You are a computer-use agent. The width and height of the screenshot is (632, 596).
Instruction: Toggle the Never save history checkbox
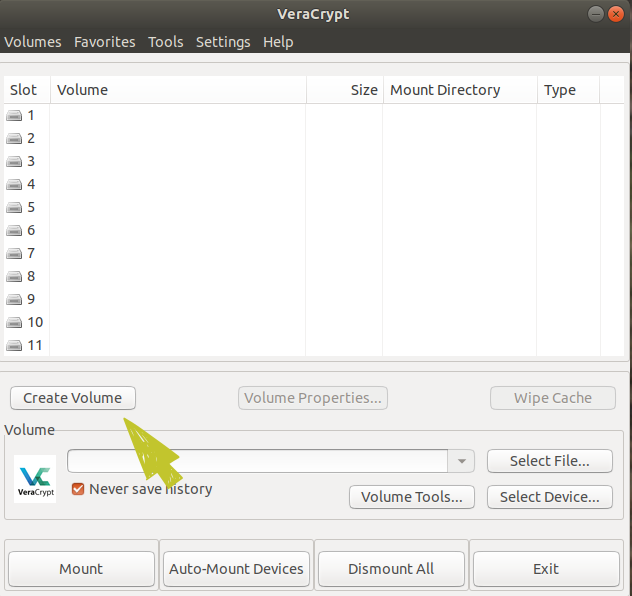tap(78, 489)
